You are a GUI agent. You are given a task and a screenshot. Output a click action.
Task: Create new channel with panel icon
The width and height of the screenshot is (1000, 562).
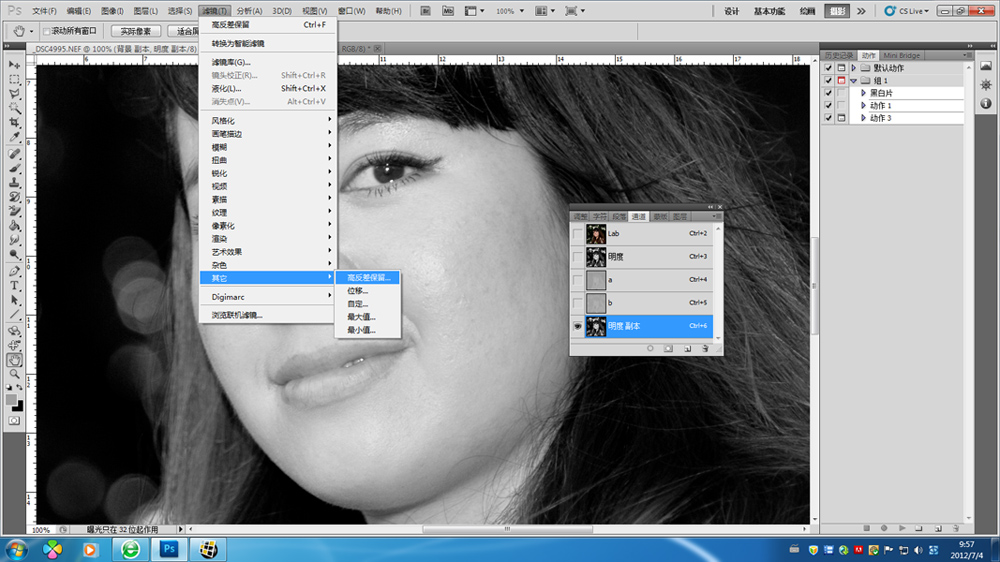tap(687, 349)
